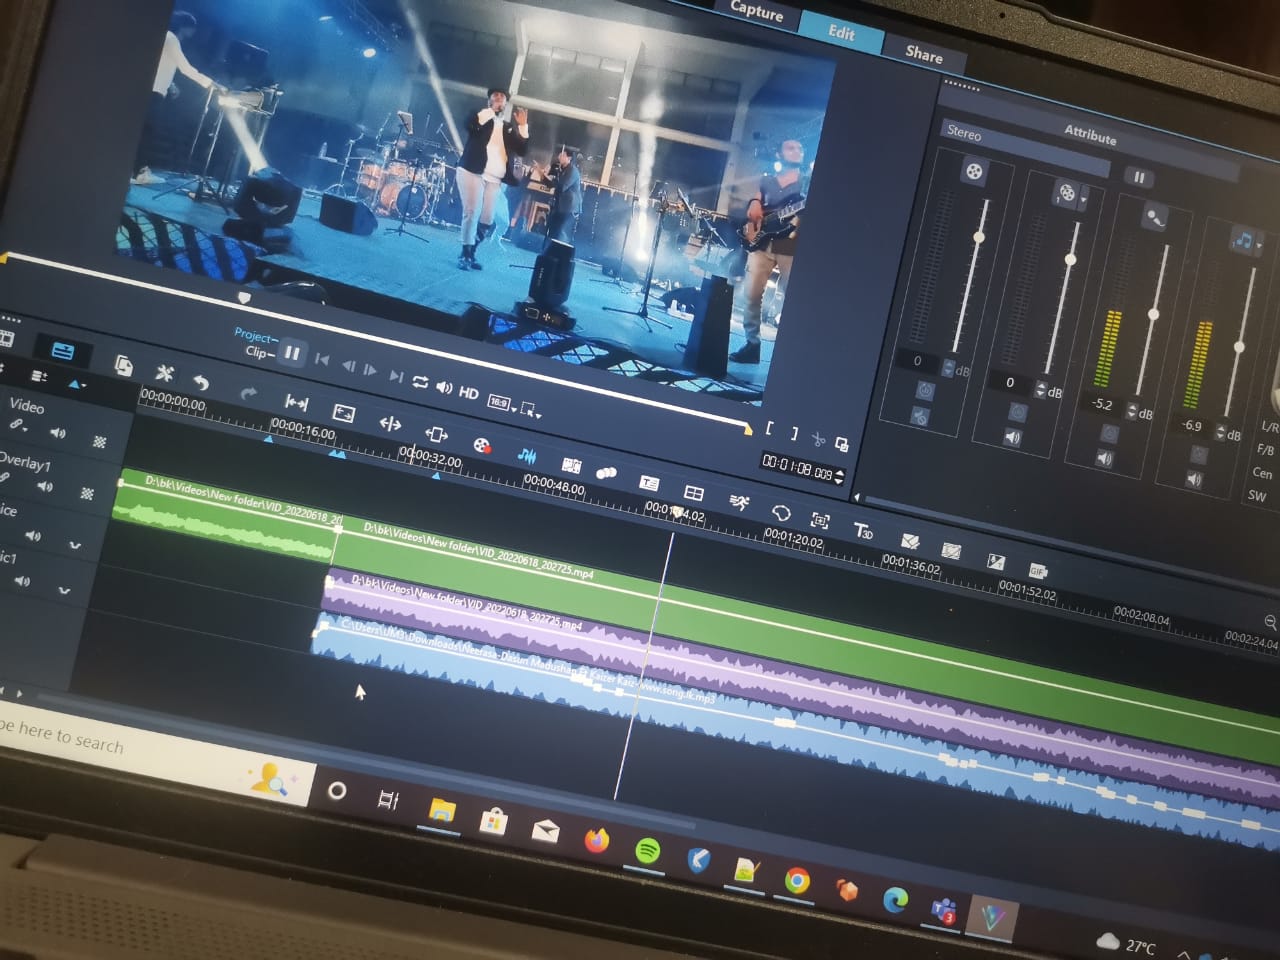Click the system volume speaker in preview controls
1280x960 pixels.
pyautogui.click(x=444, y=388)
